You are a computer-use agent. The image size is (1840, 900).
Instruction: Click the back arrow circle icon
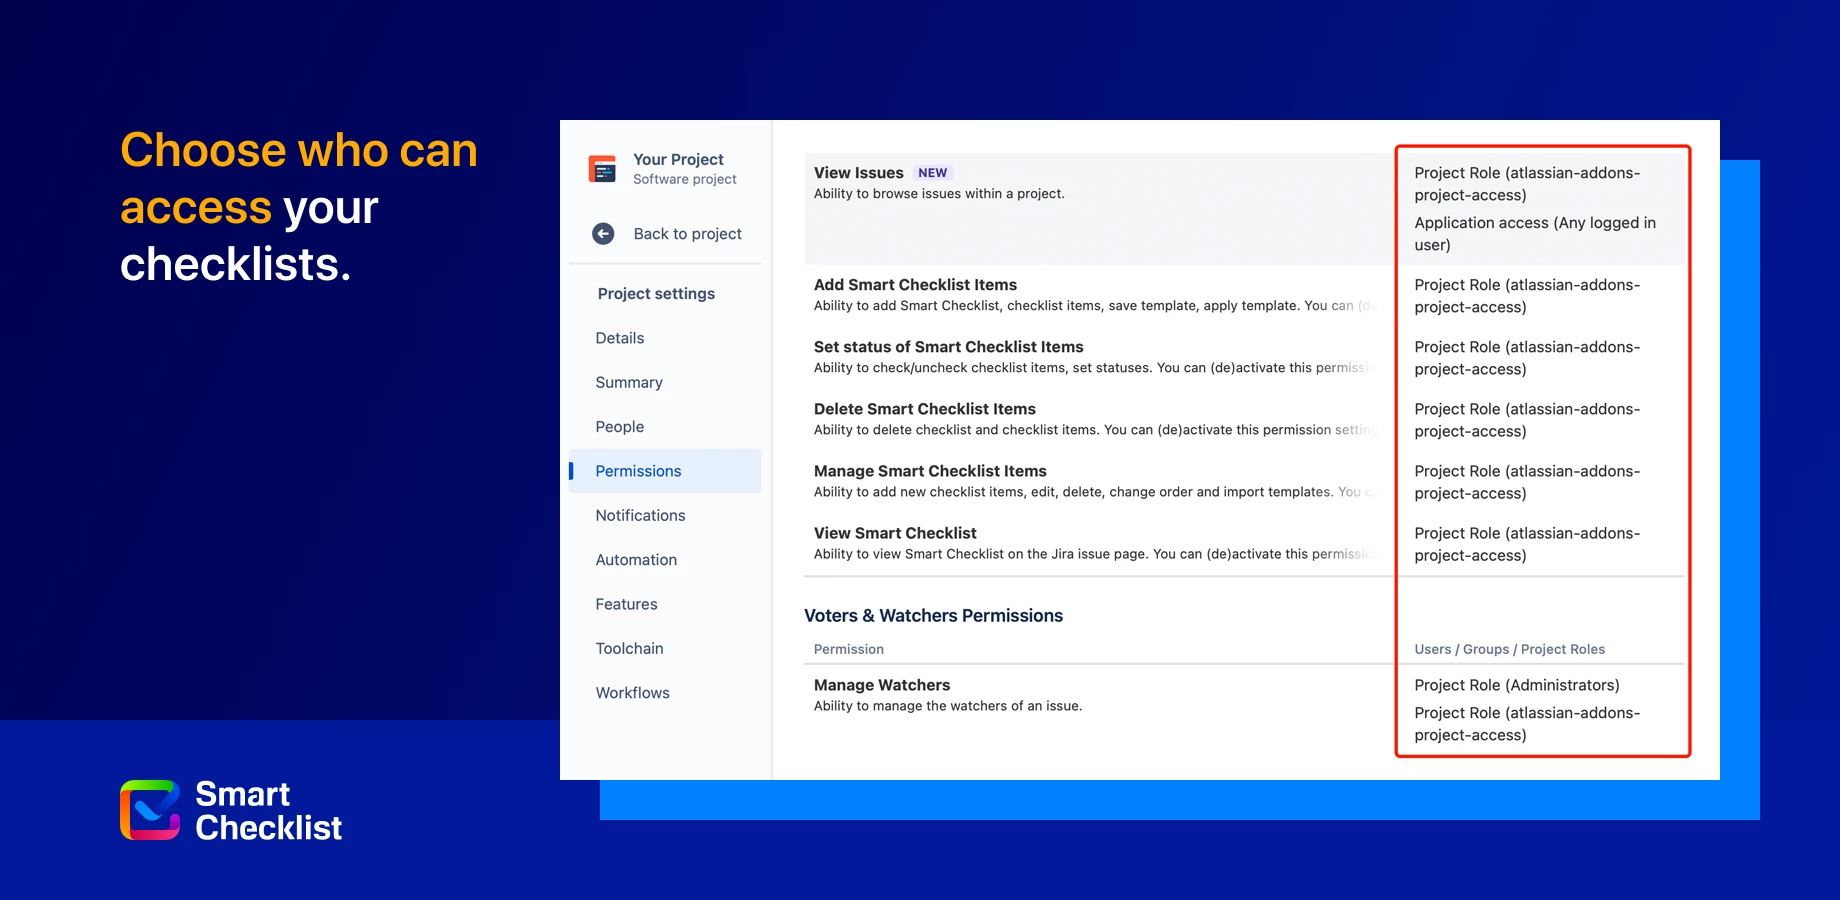603,233
